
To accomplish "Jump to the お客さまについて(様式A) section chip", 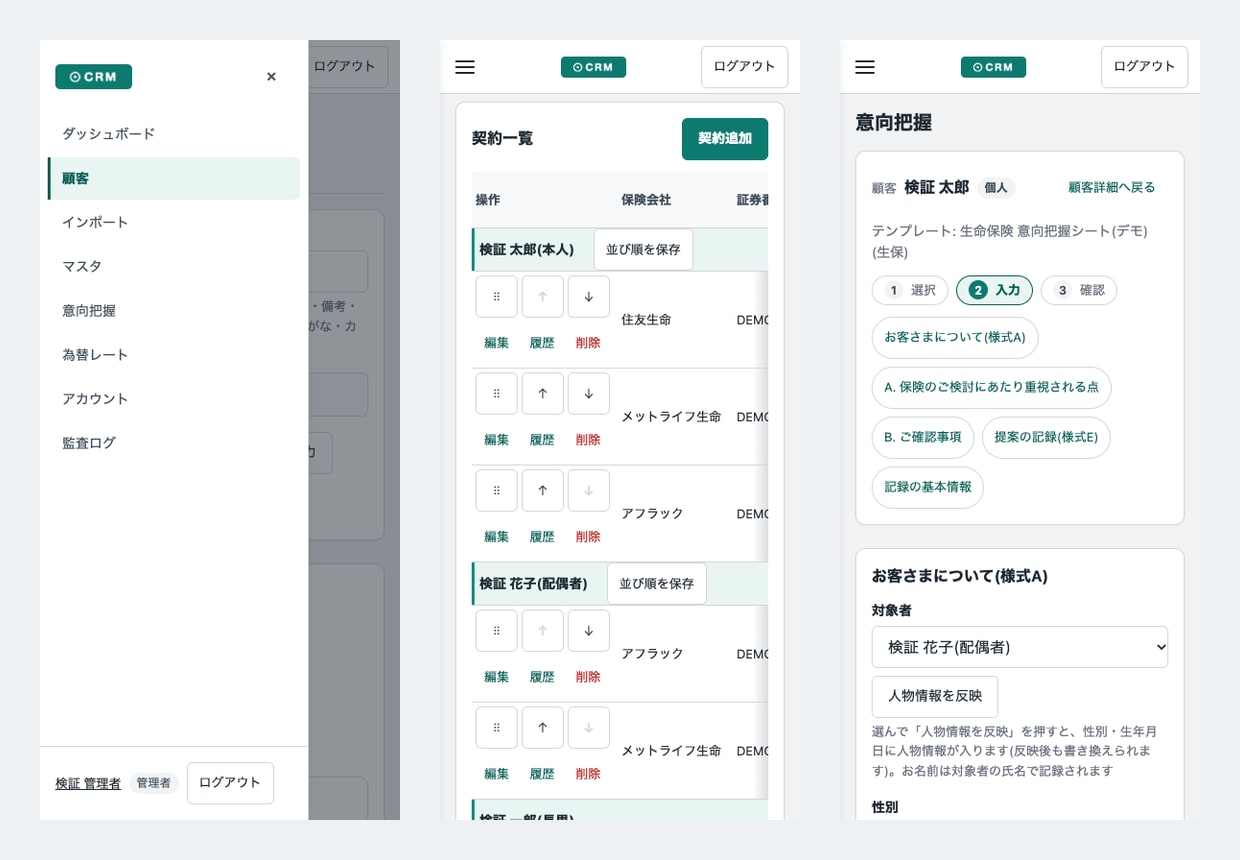I will coord(955,338).
